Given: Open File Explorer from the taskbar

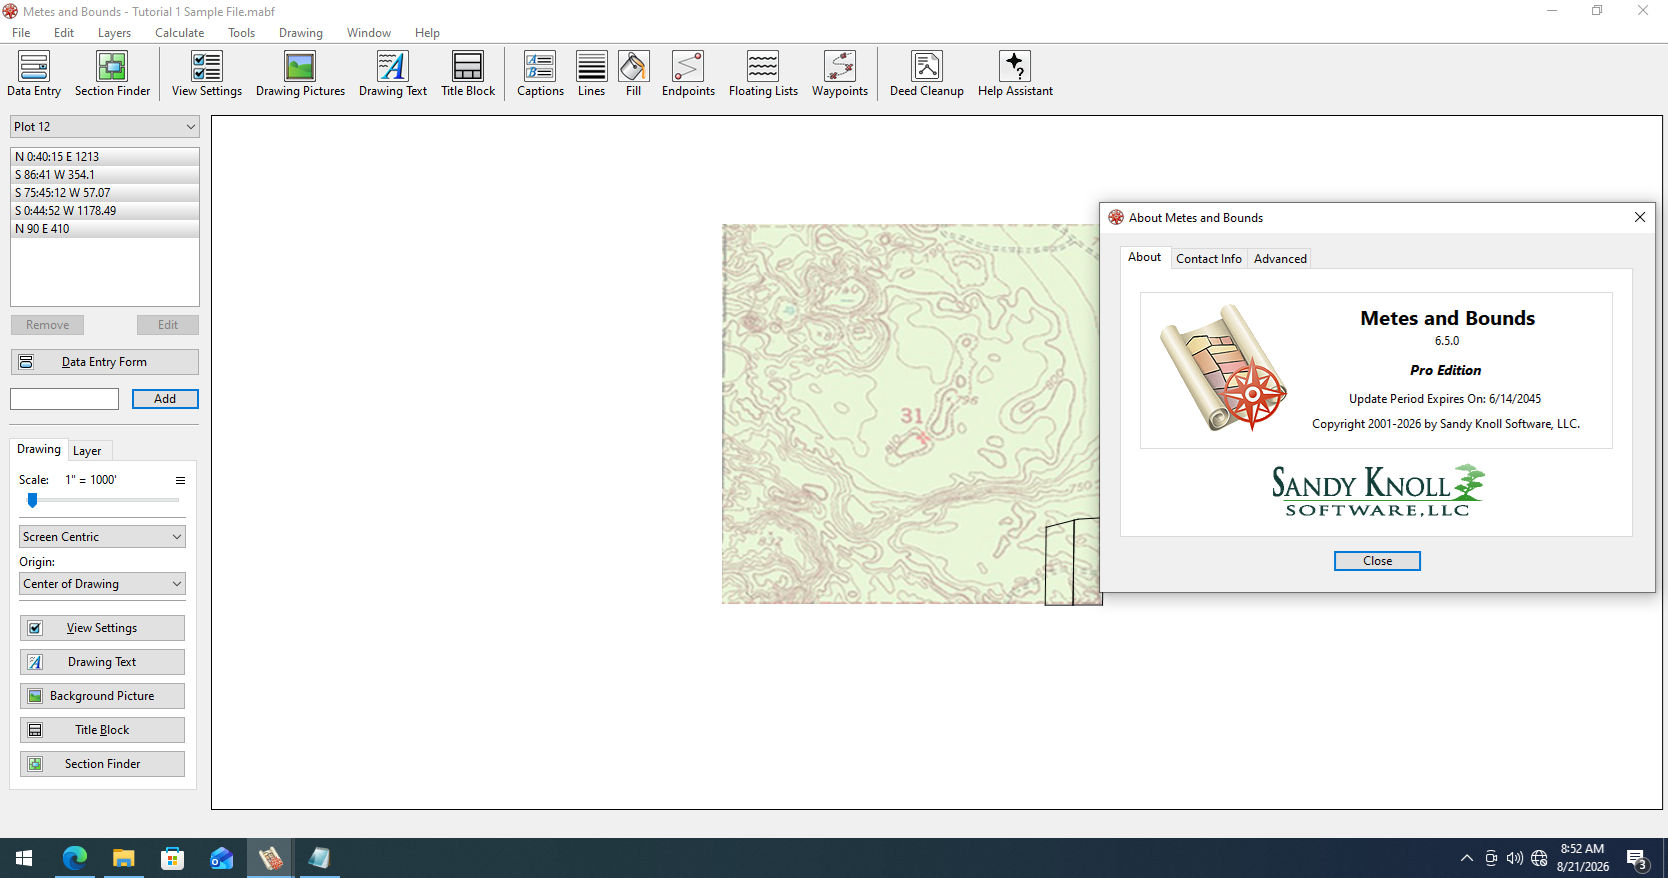Looking at the screenshot, I should pyautogui.click(x=123, y=858).
